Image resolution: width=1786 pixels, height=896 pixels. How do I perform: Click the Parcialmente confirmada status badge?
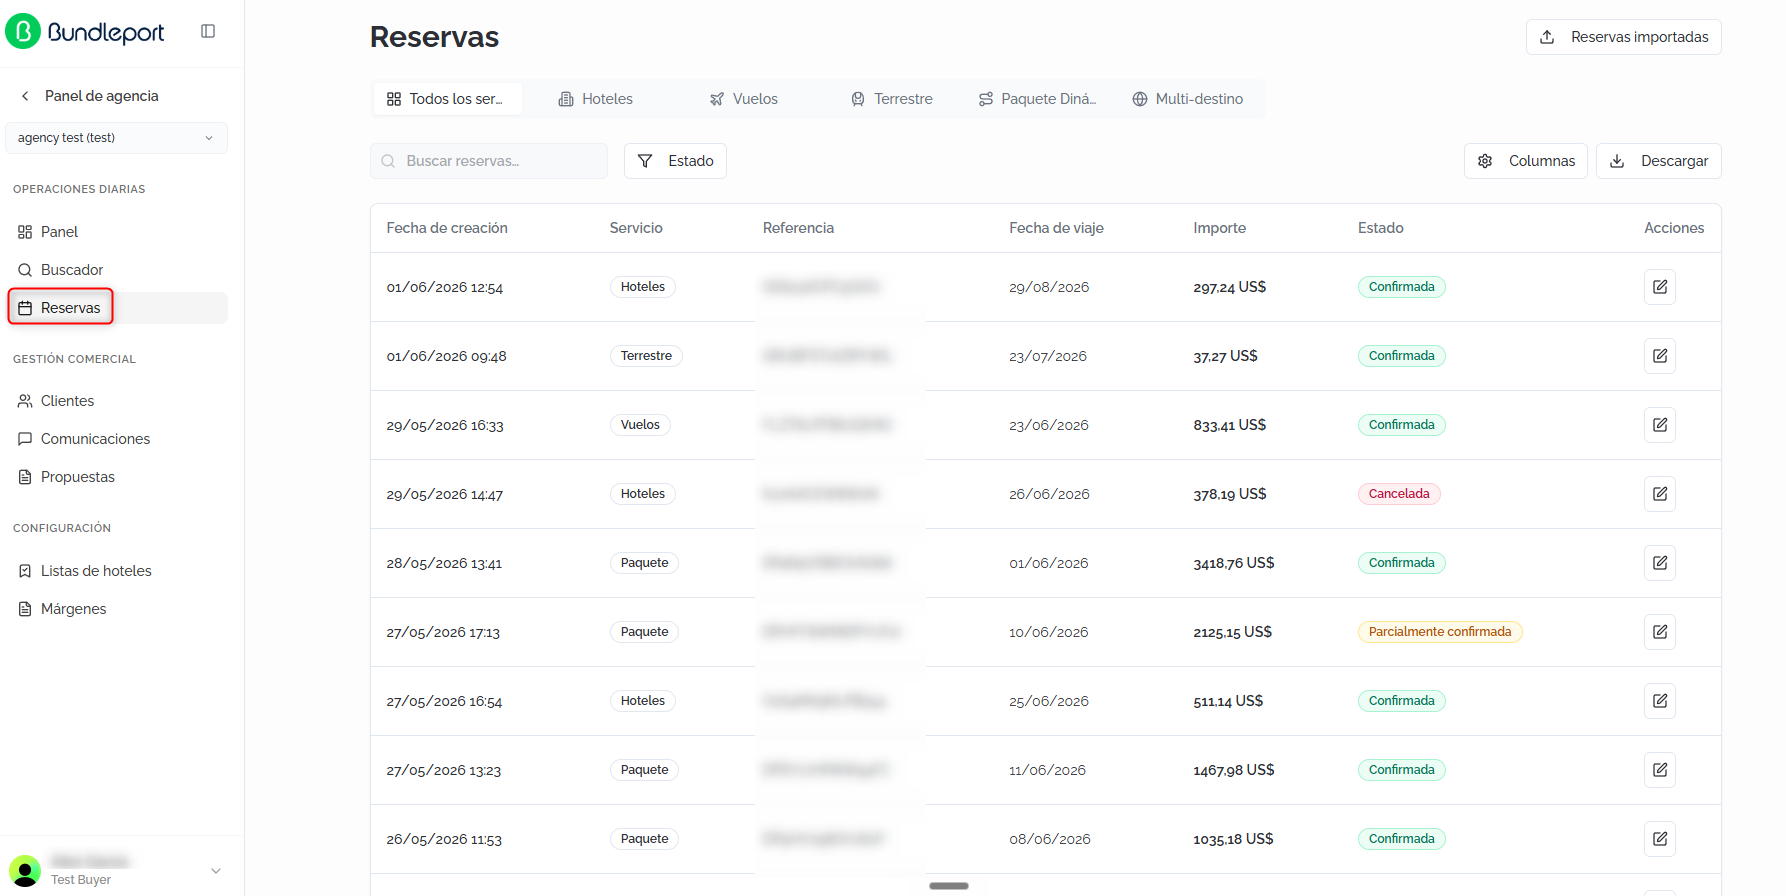click(x=1440, y=632)
